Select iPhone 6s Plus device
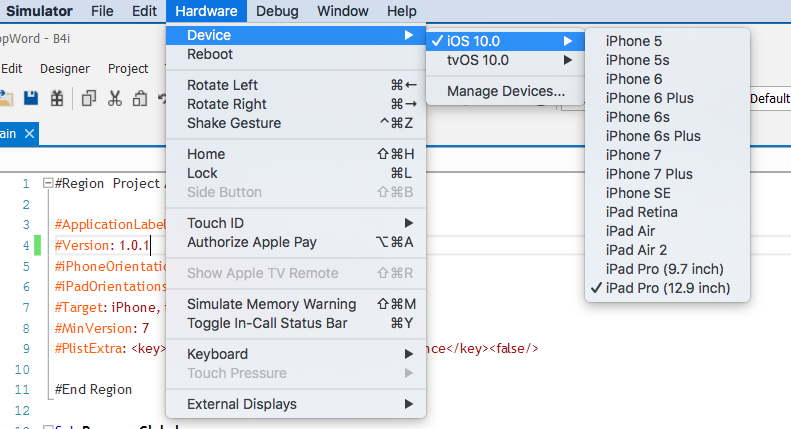791x429 pixels. pos(667,136)
